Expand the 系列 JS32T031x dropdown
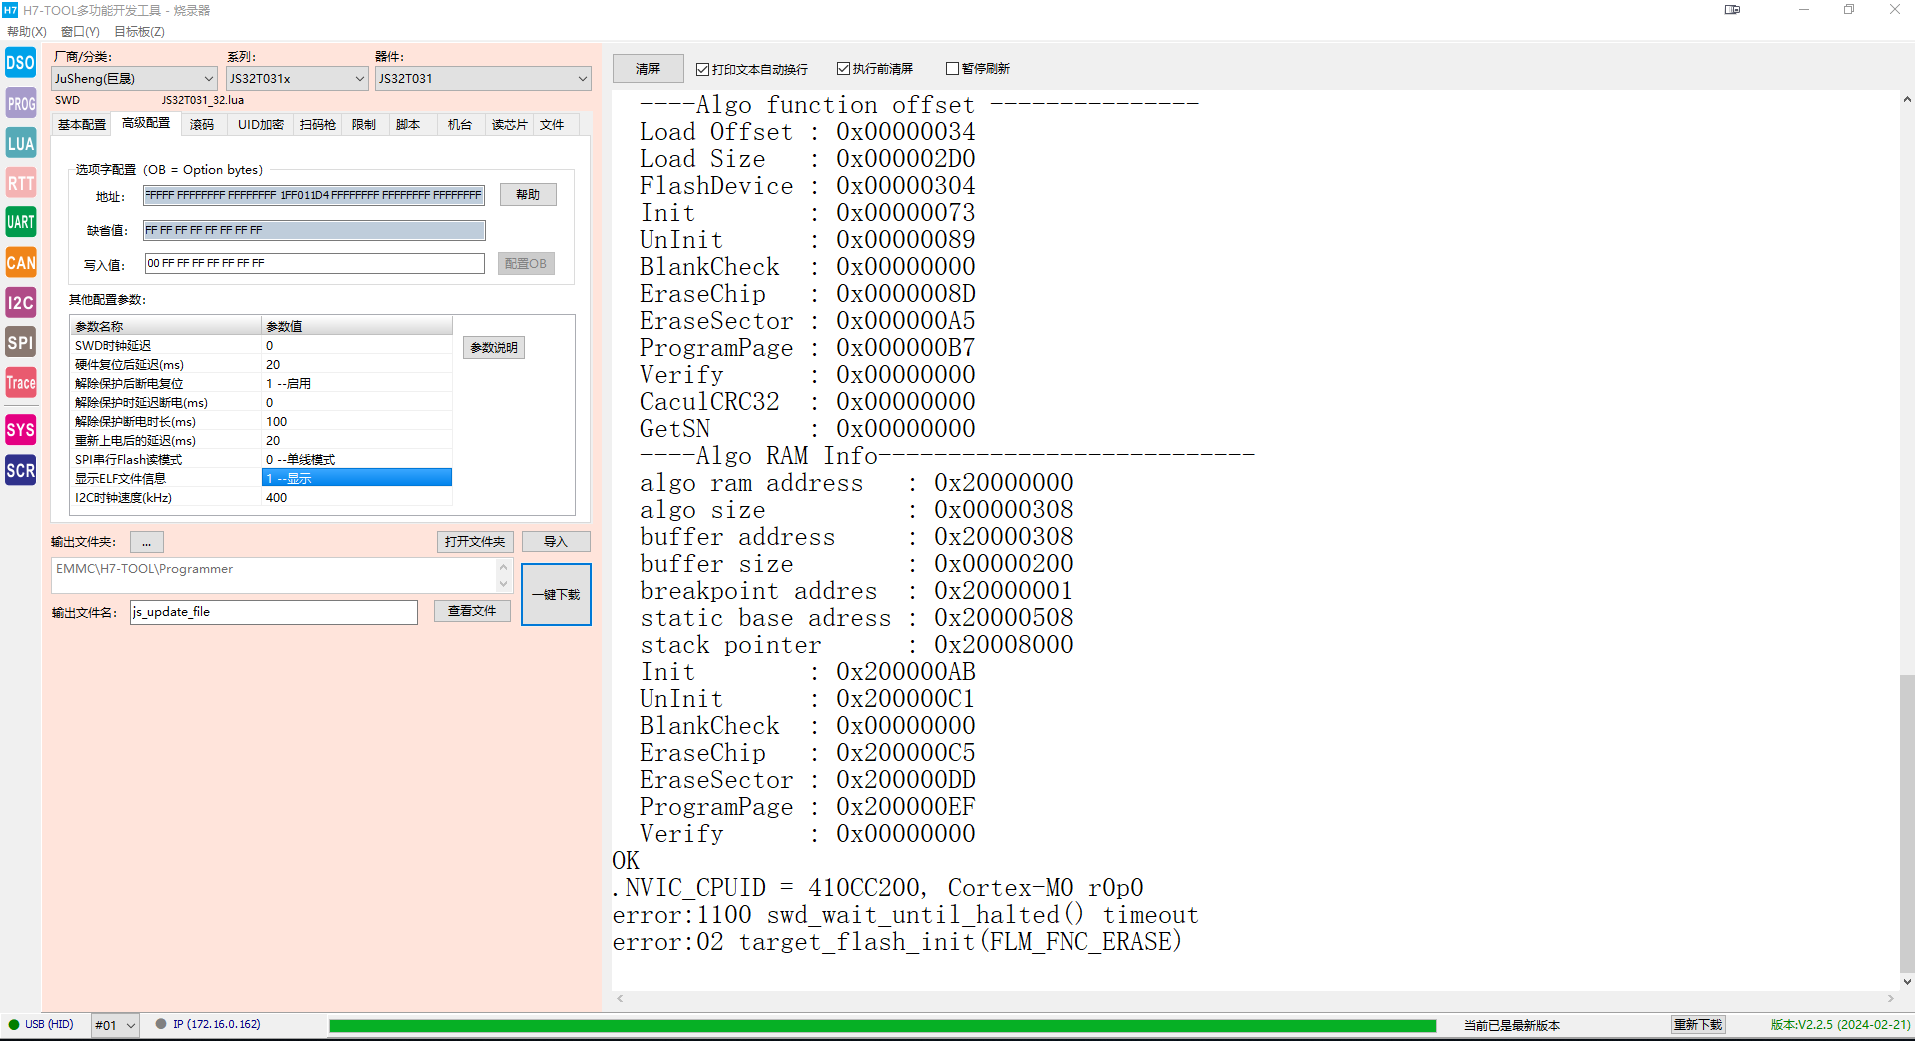 coord(297,78)
